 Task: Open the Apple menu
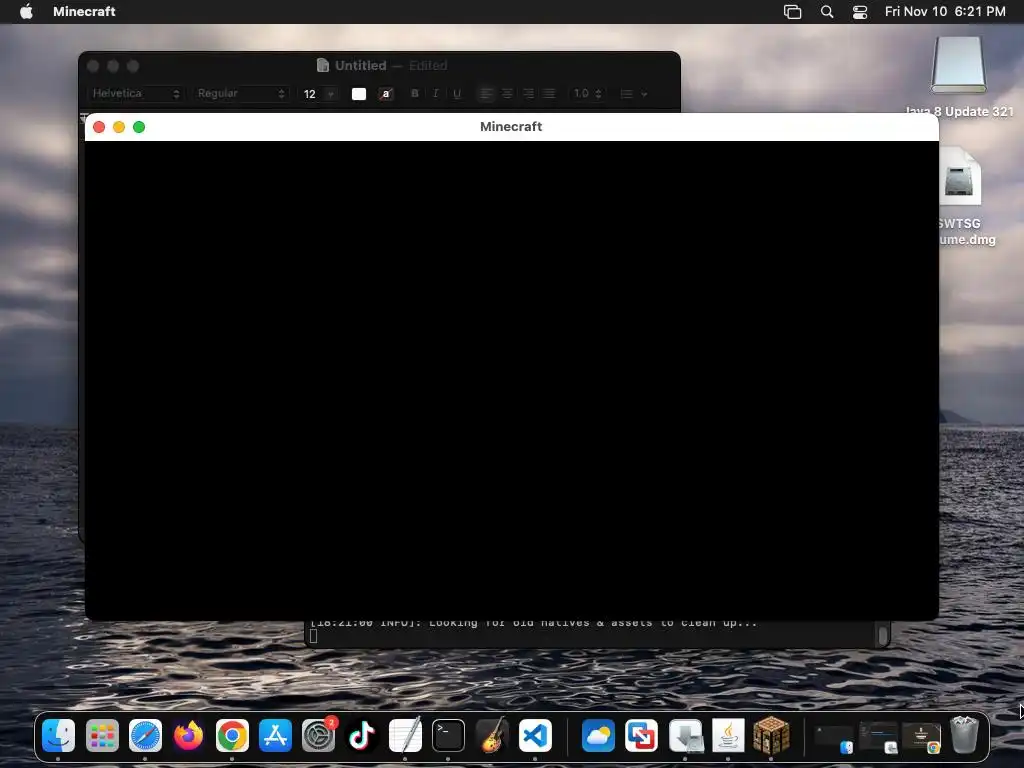tap(26, 11)
